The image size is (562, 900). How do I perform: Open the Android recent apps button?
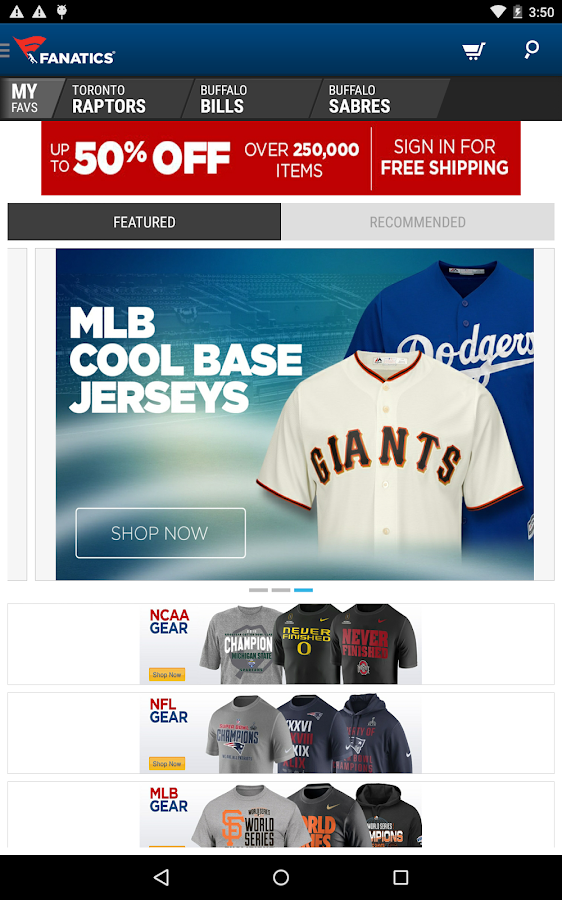tap(400, 876)
